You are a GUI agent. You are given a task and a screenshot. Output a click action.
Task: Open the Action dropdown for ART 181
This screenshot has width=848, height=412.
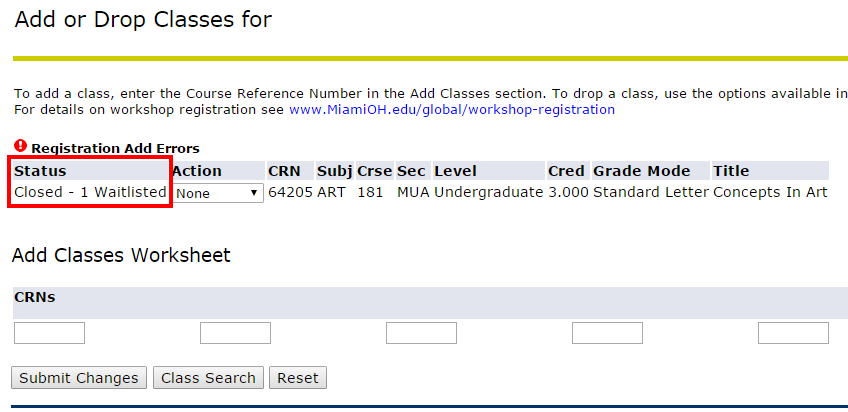[x=218, y=193]
